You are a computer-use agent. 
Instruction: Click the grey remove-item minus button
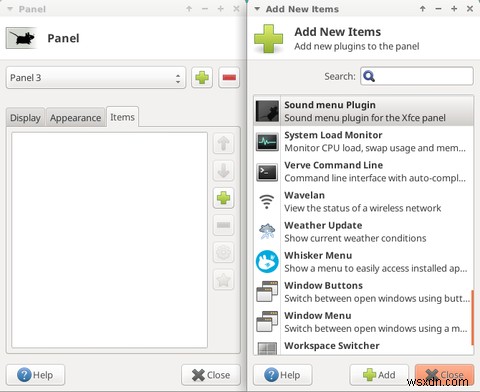223,225
